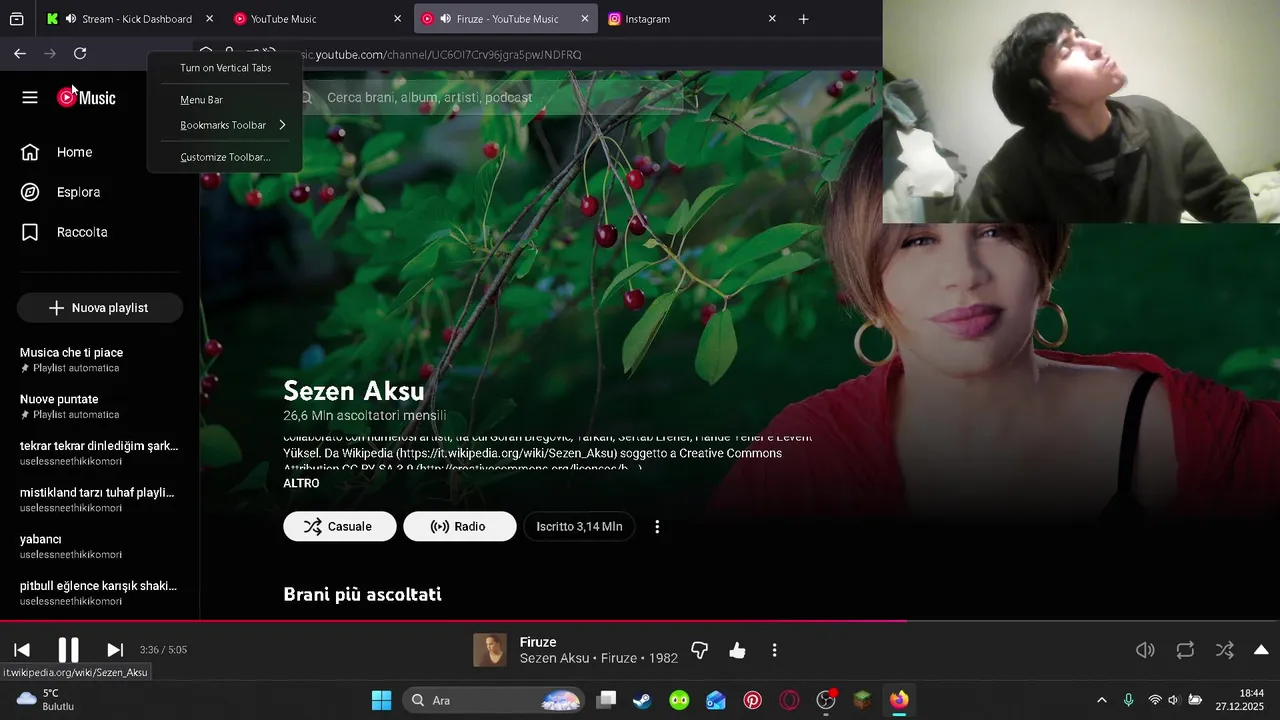This screenshot has height=720, width=1280.
Task: Expand the Bookmarks Toolbar submenu
Action: 225,125
